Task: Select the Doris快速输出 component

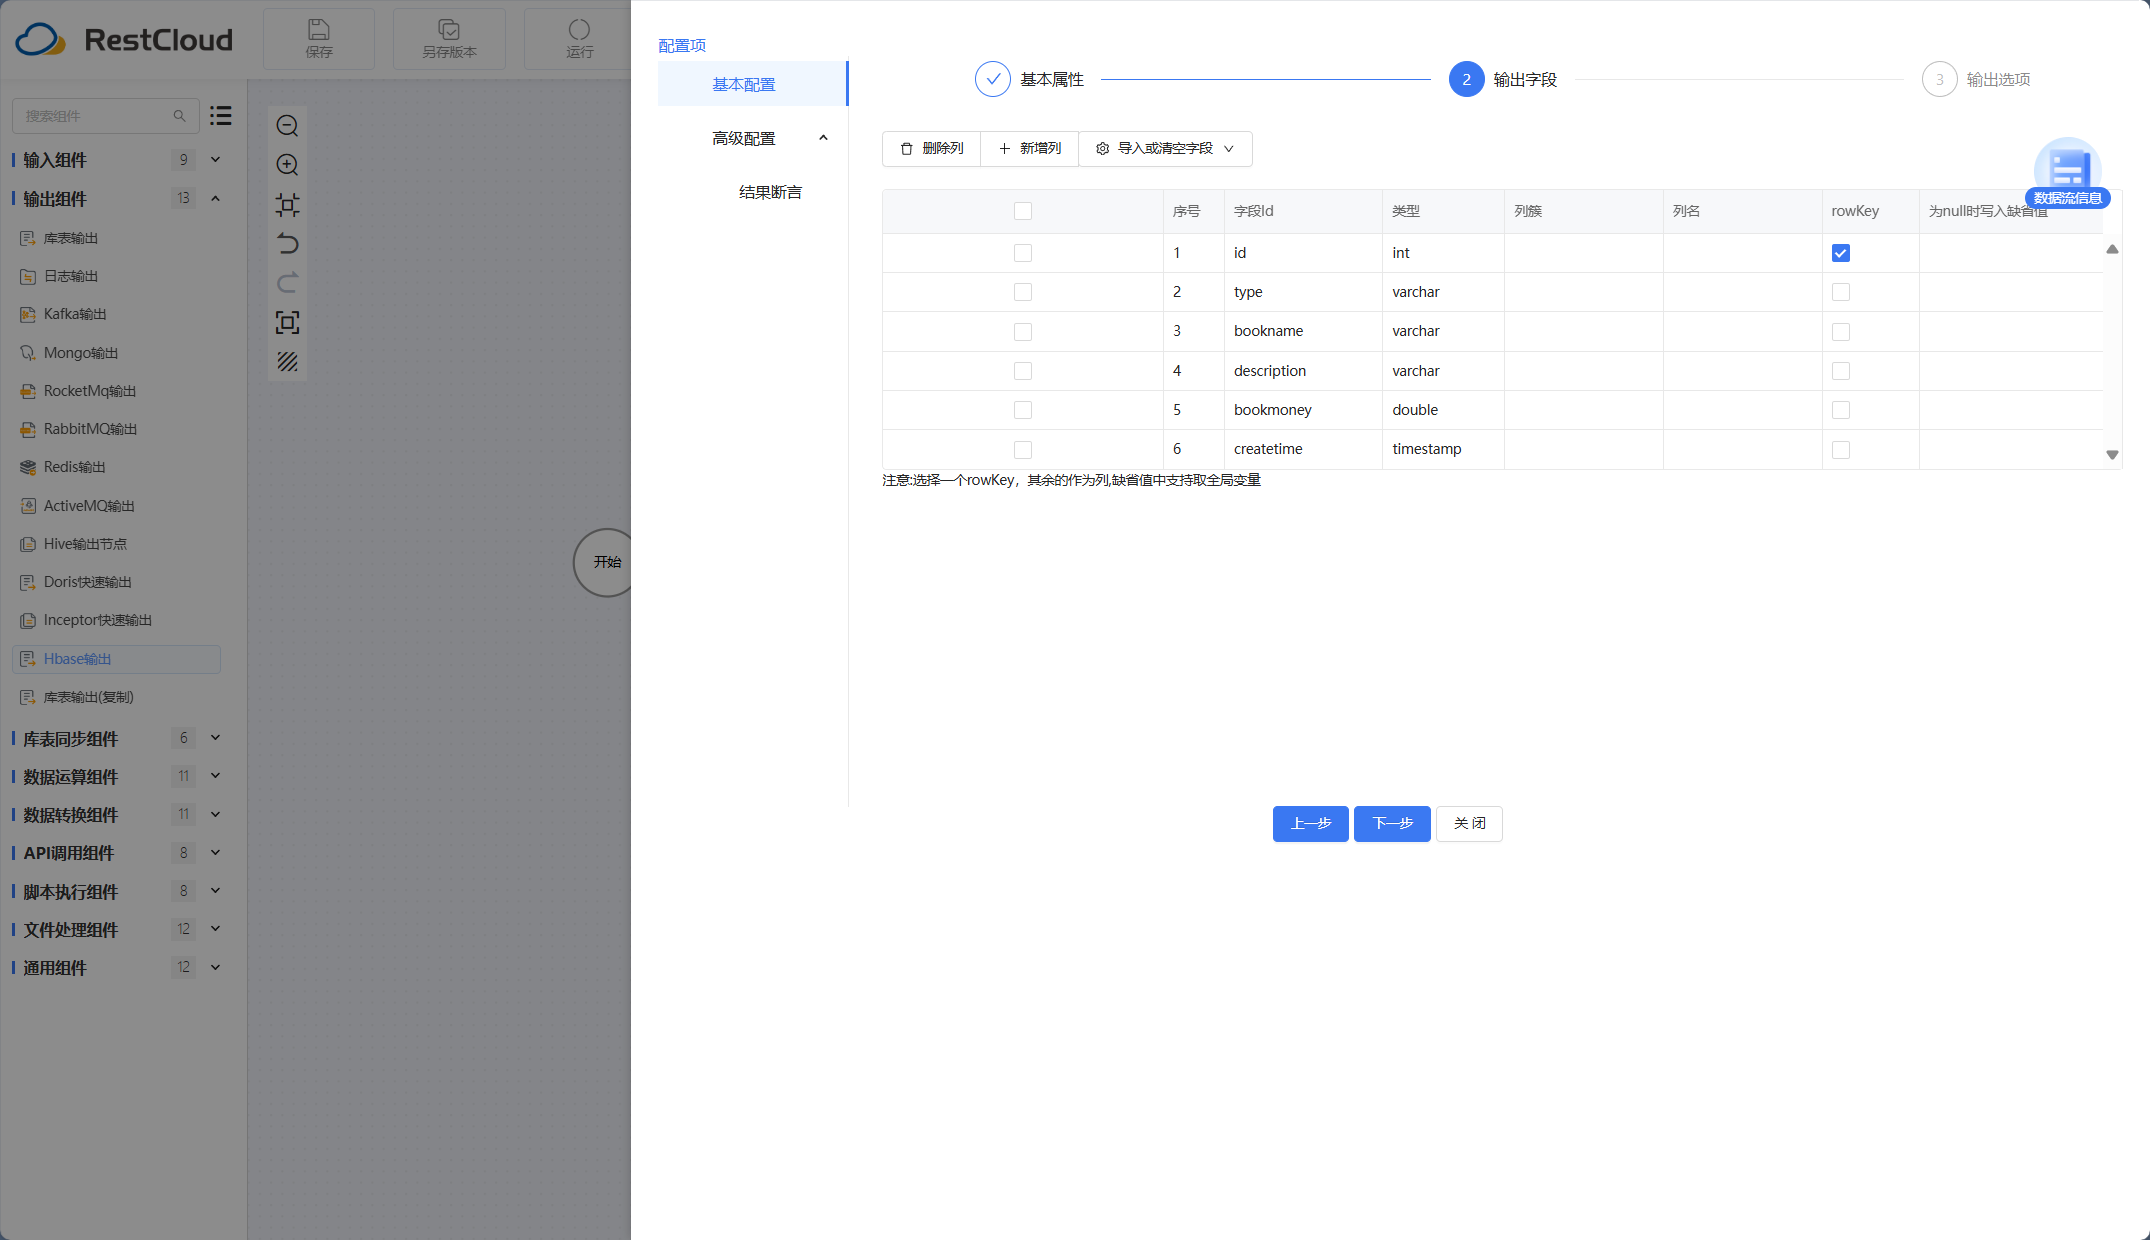Action: (116, 582)
